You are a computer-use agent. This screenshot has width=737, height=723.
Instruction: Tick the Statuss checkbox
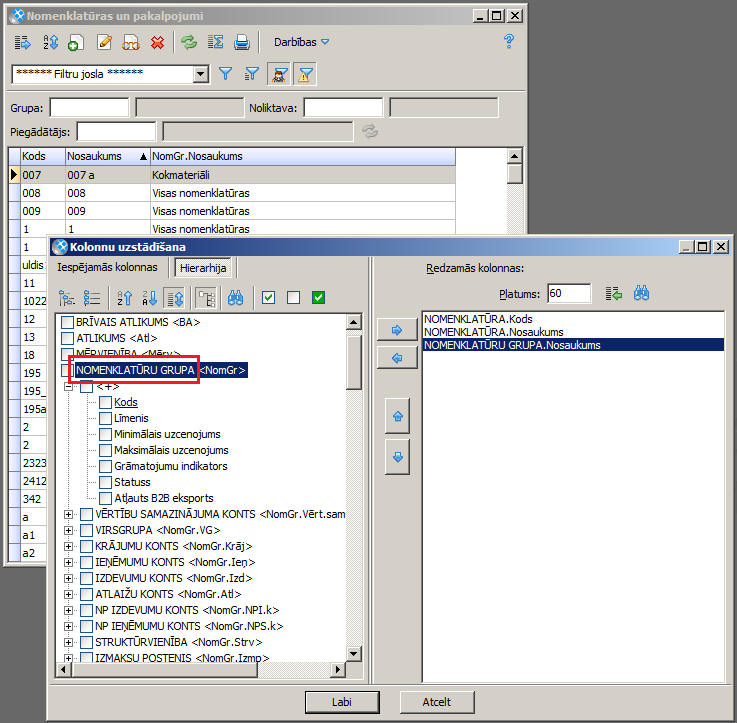coord(105,482)
